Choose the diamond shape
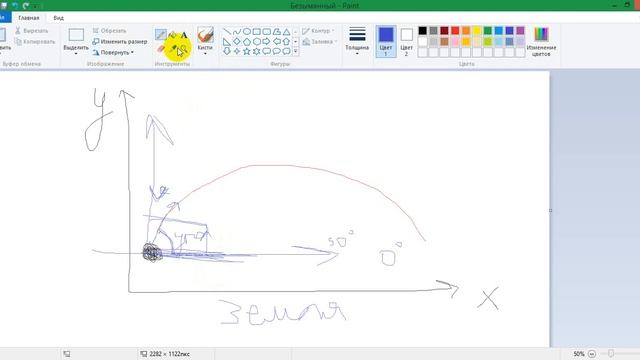640x360 pixels. click(x=237, y=41)
